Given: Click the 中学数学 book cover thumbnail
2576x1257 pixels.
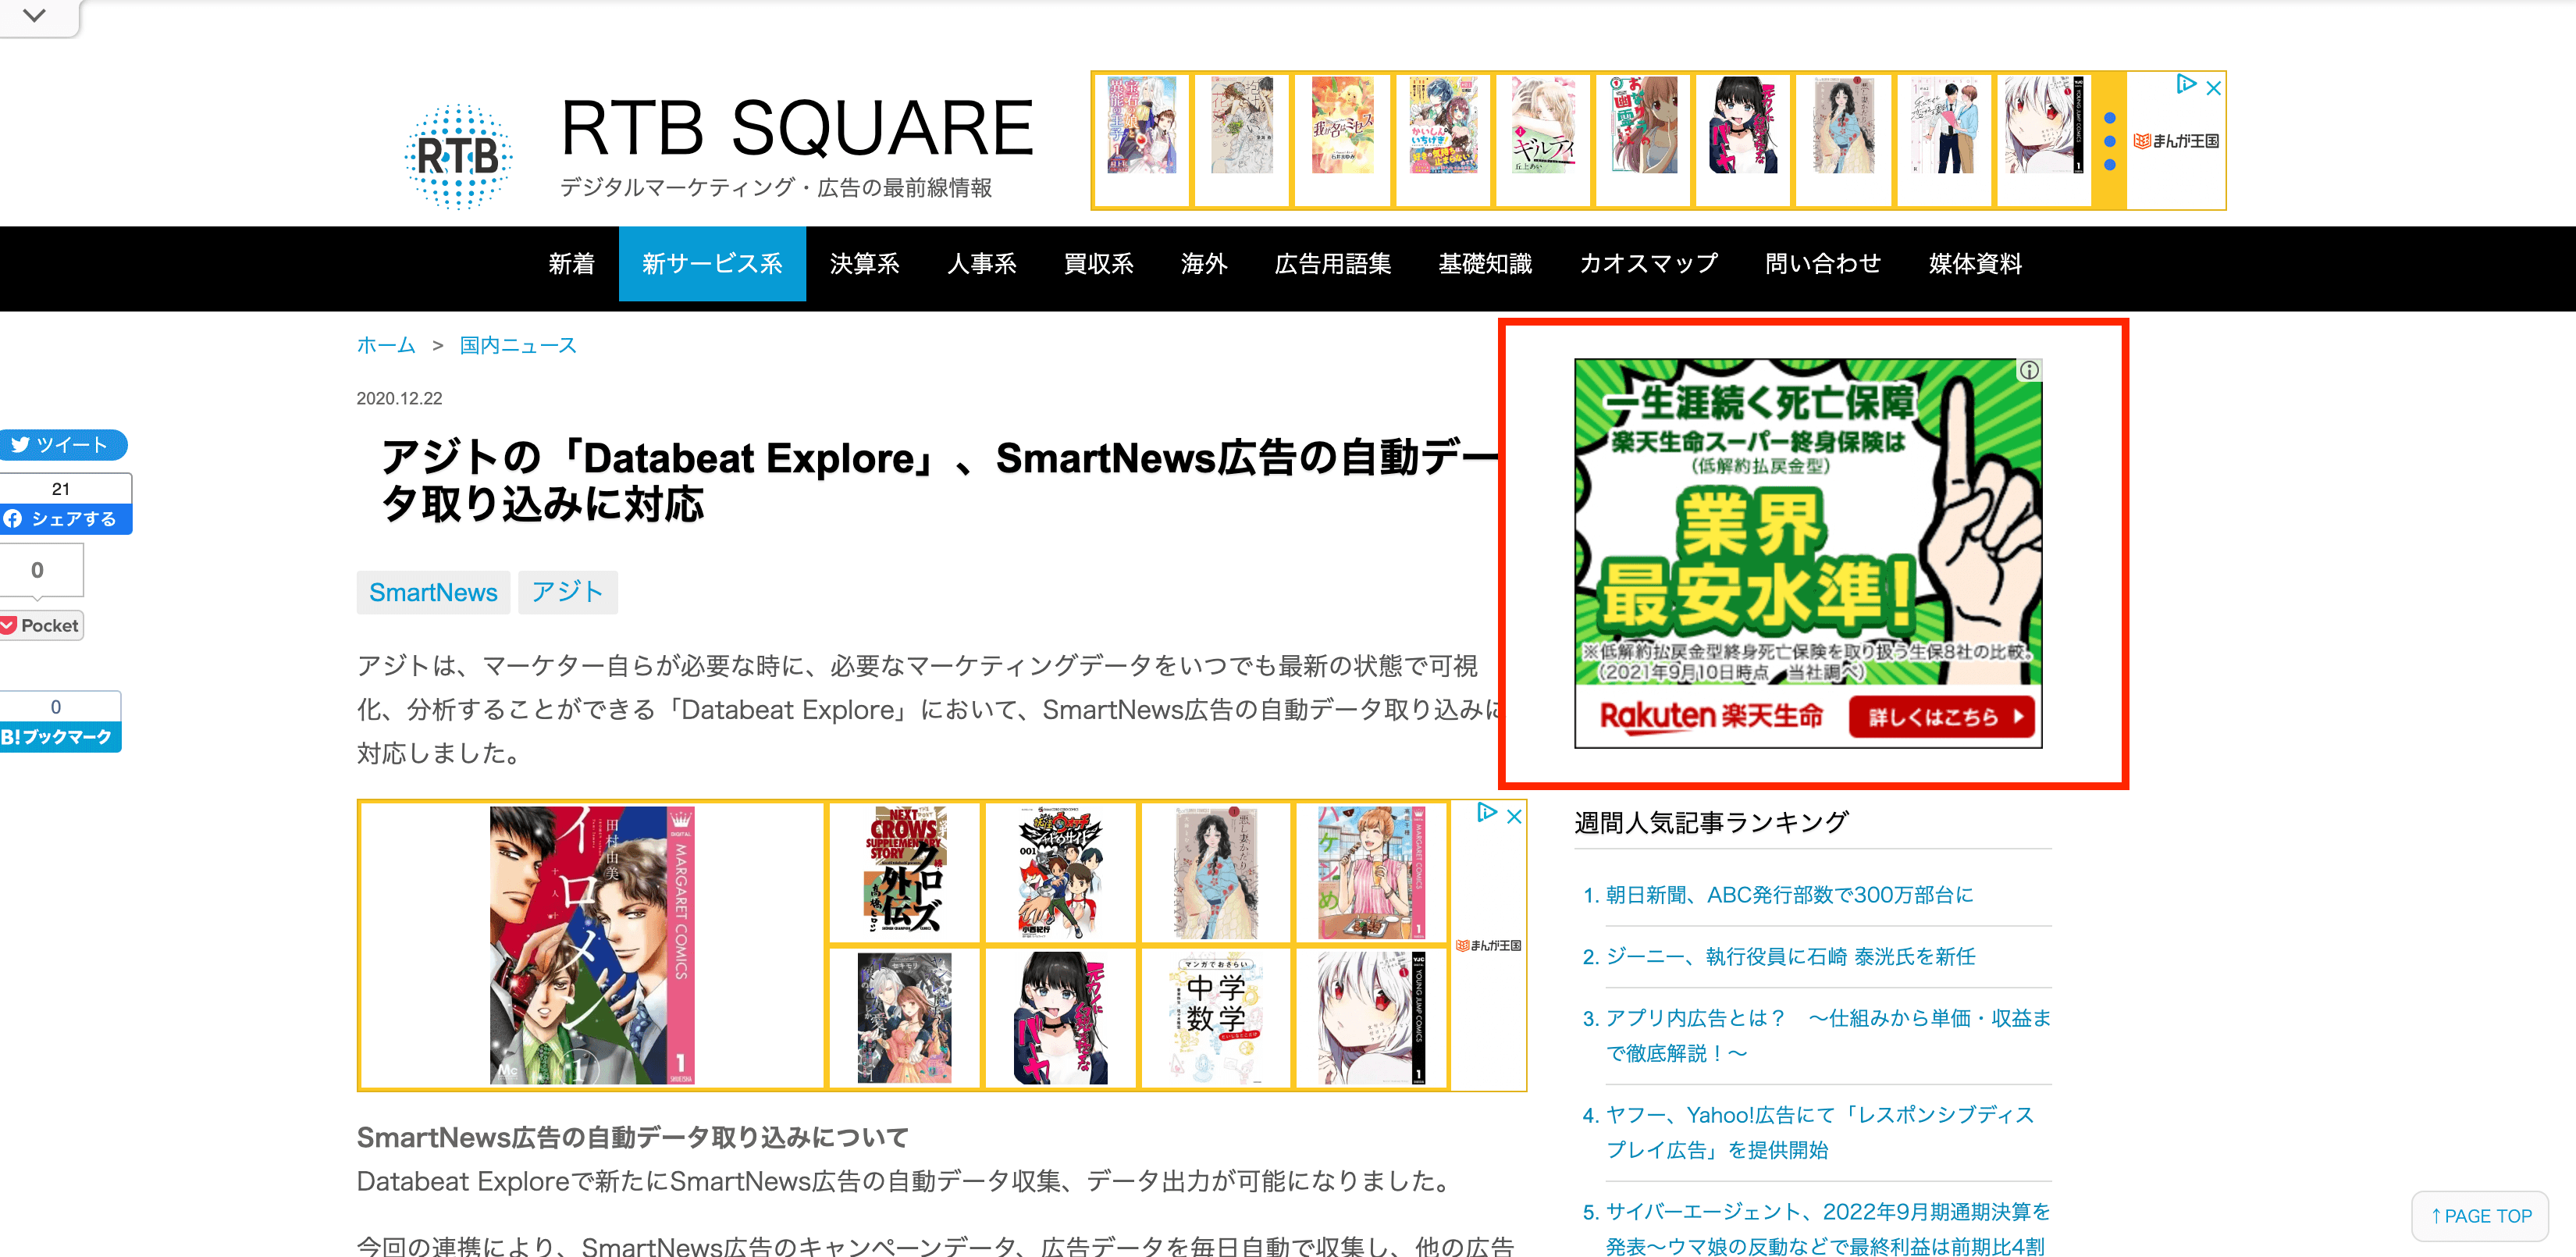Looking at the screenshot, I should (x=1216, y=1018).
